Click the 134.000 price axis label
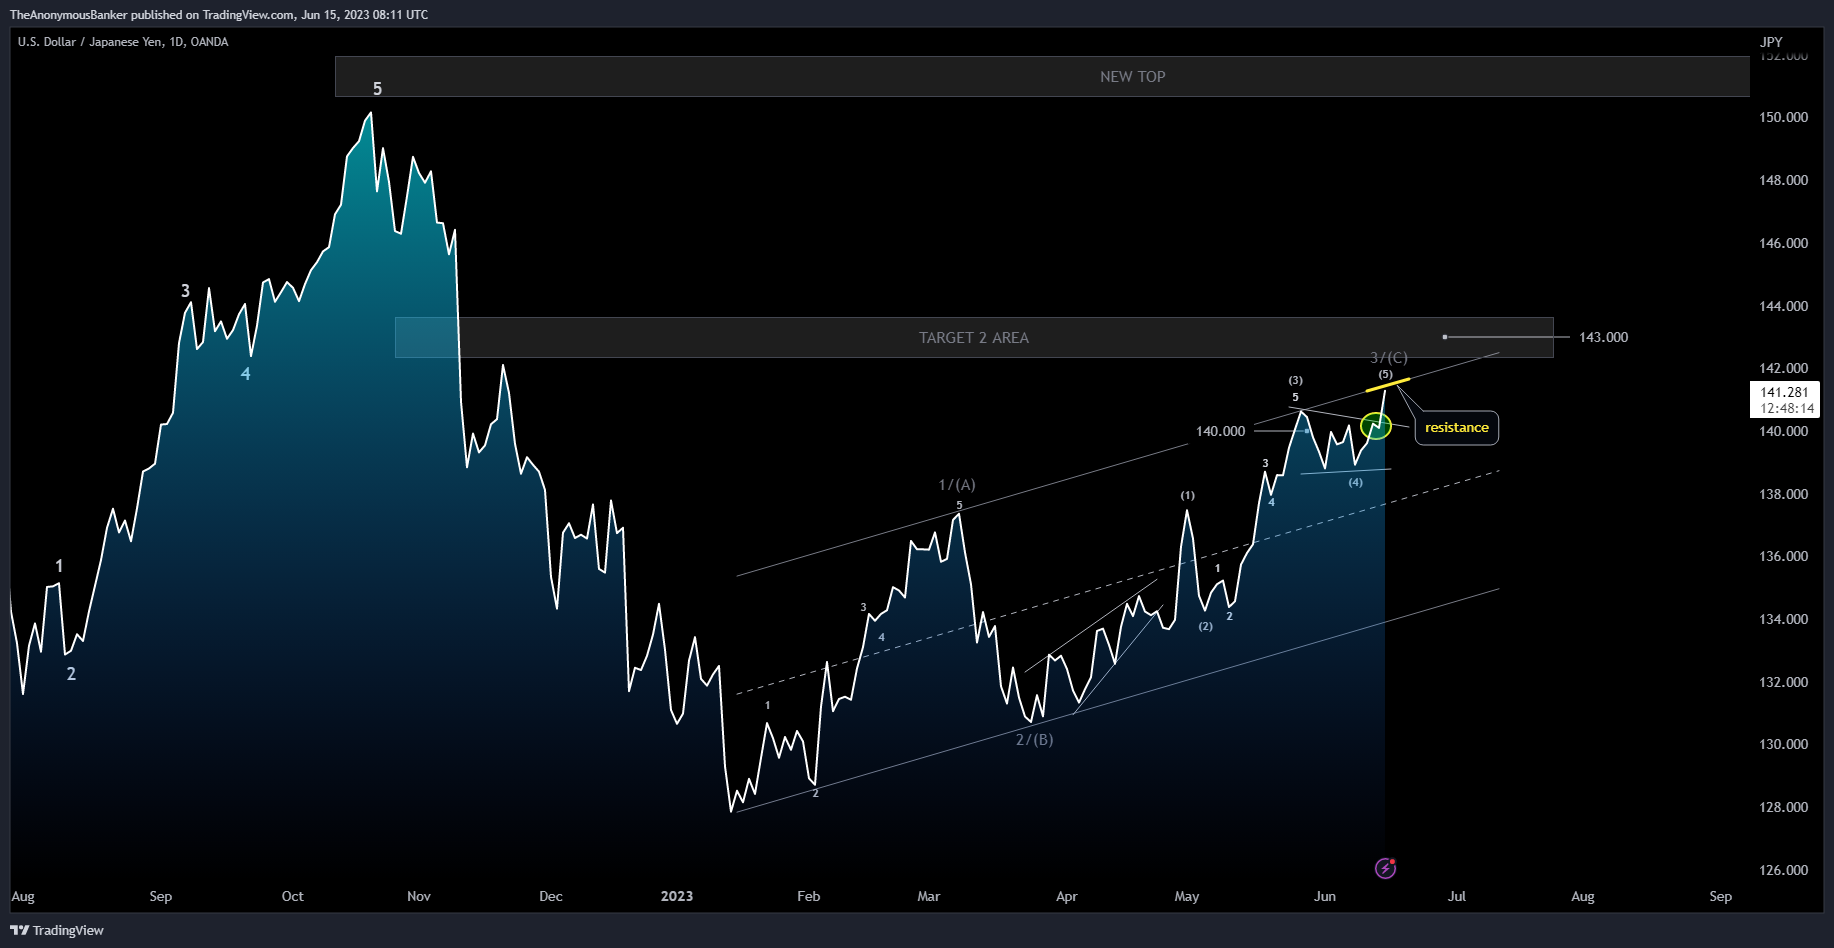The width and height of the screenshot is (1834, 948). (1783, 619)
